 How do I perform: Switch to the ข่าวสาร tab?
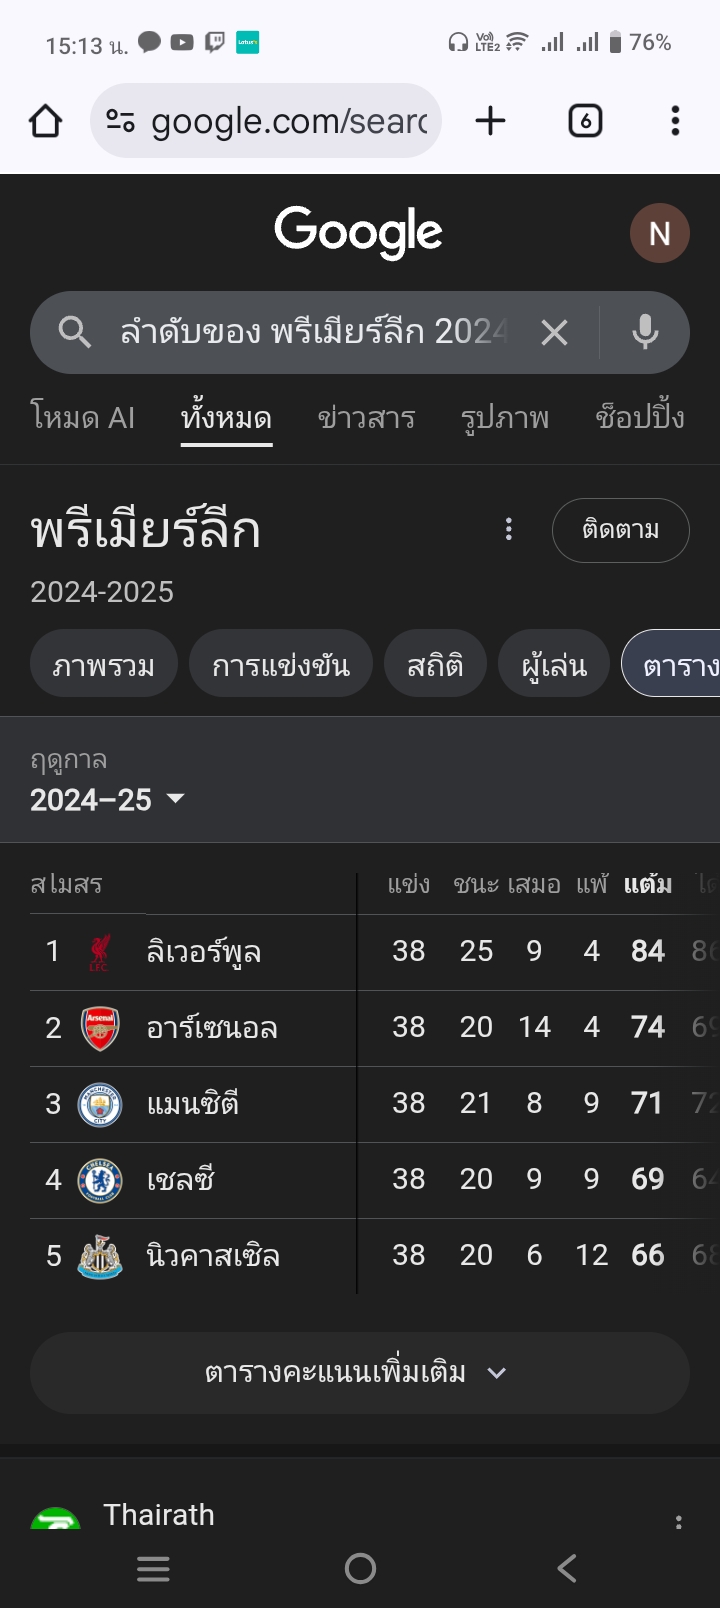pyautogui.click(x=366, y=417)
